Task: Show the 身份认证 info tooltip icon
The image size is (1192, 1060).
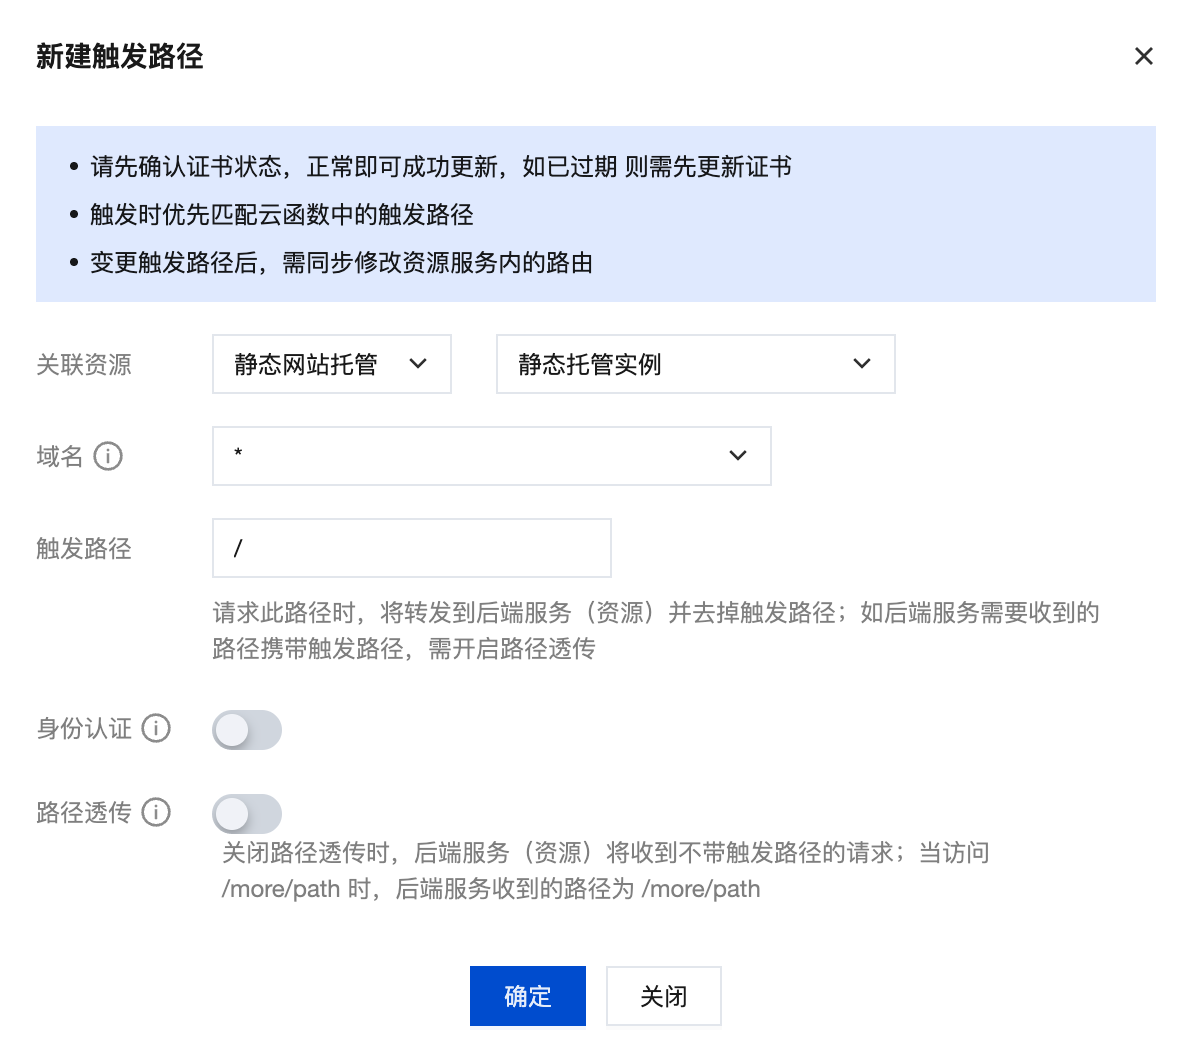Action: 156,729
